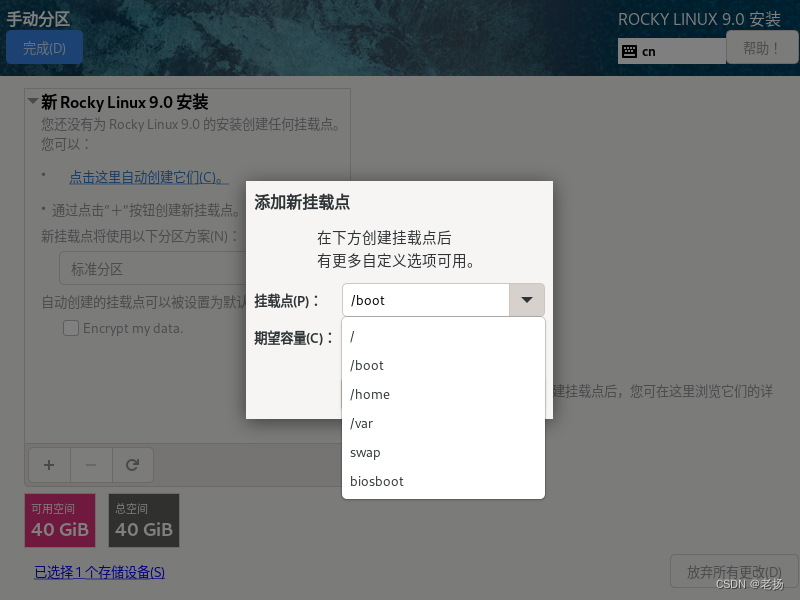
Task: Click the 挂载点(P) label
Action: point(287,301)
